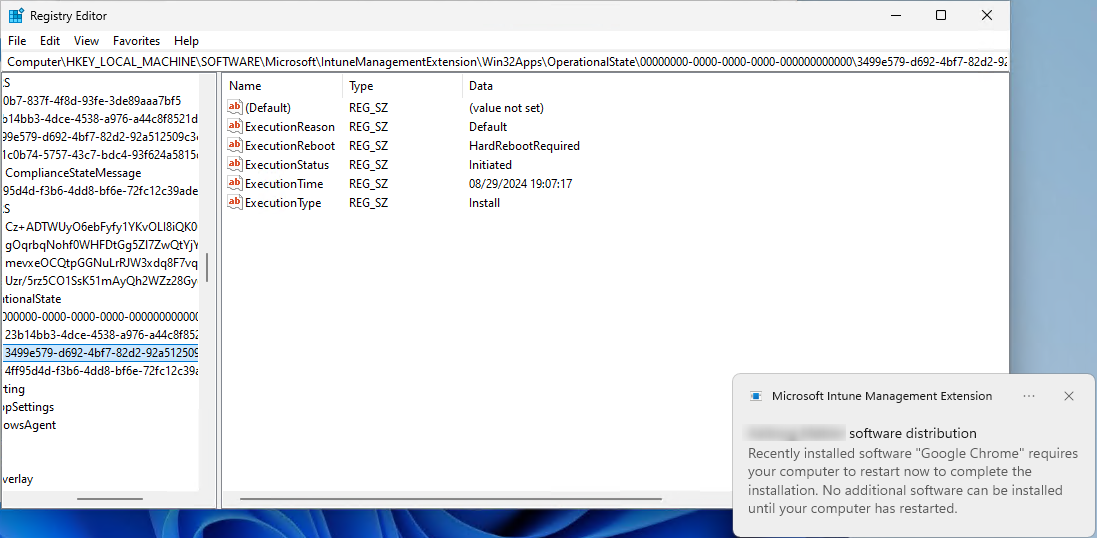Screen dimensions: 1097x538
Task: Open the File menu
Action: [x=17, y=41]
